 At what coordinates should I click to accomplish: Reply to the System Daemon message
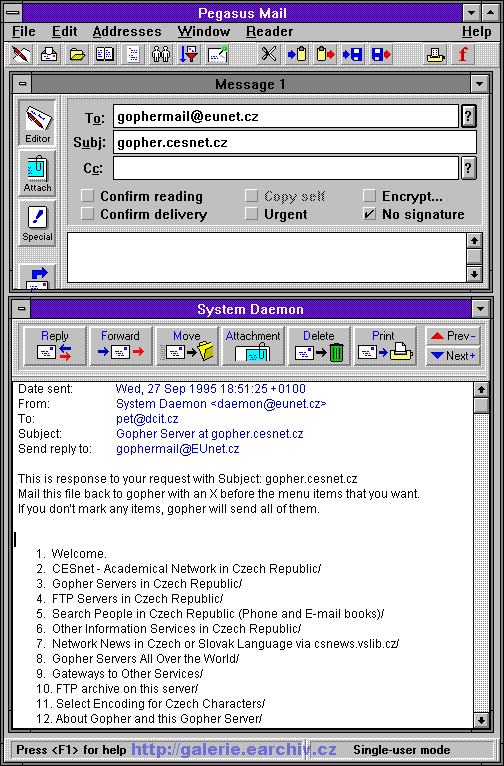55,346
